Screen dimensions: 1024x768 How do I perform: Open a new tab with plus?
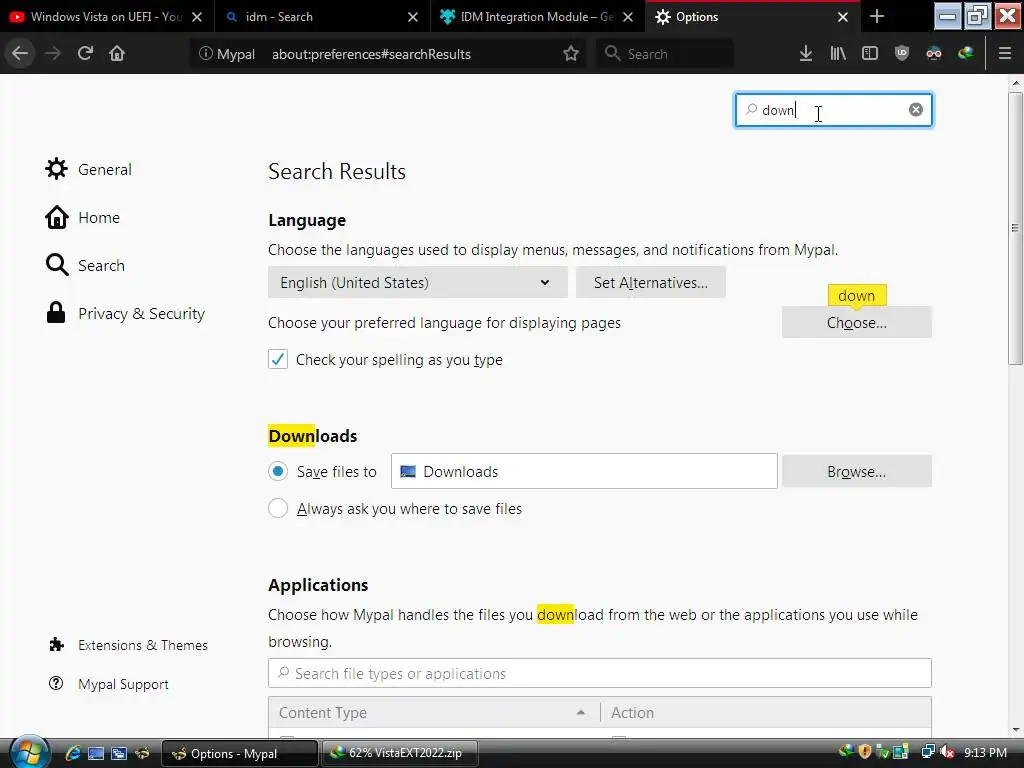click(x=877, y=17)
